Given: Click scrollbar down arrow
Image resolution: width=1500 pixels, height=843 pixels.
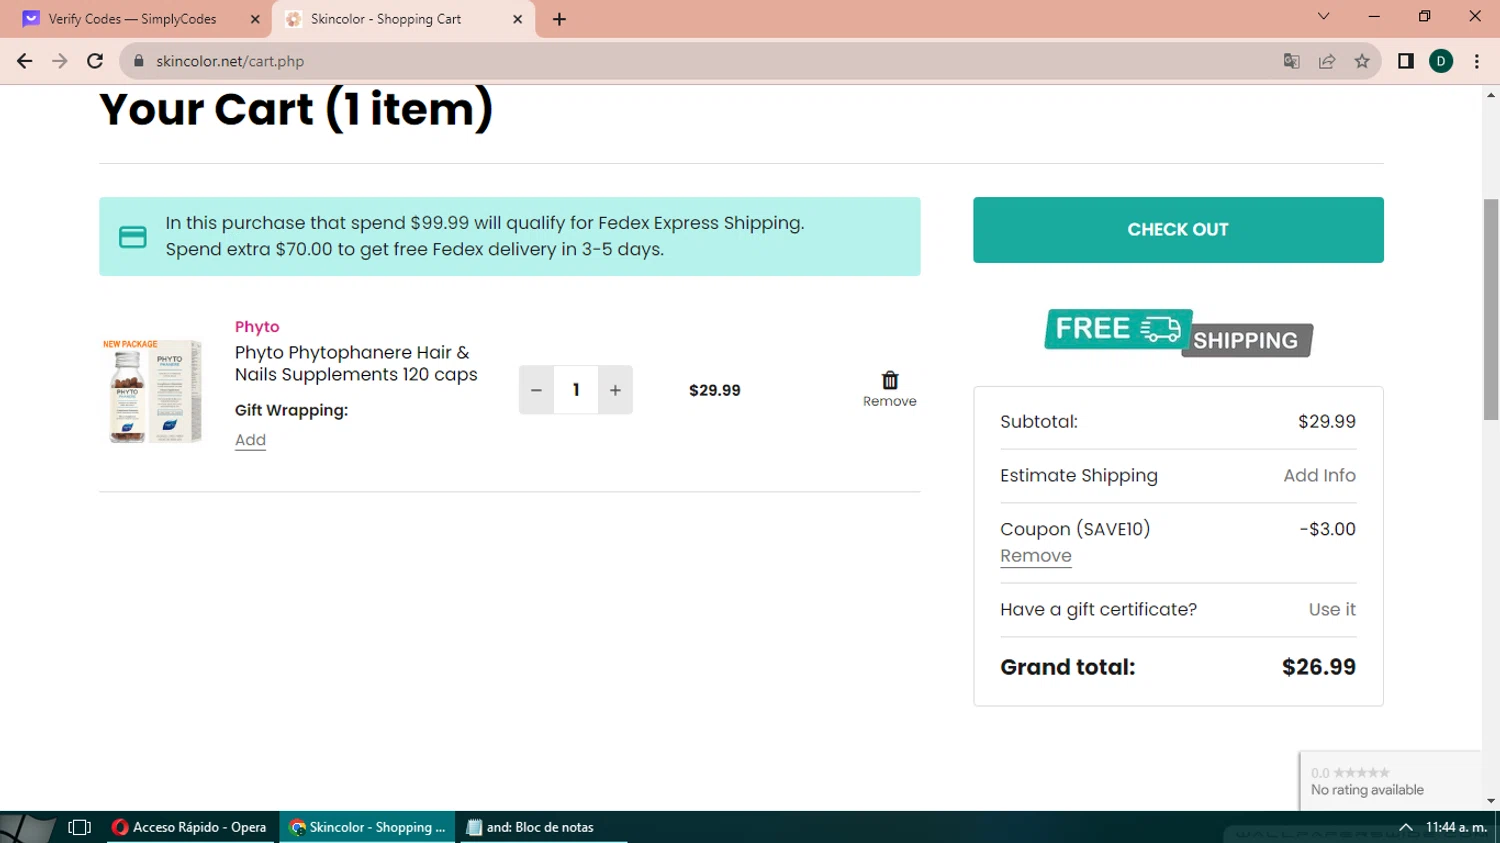Looking at the screenshot, I should click(x=1491, y=801).
